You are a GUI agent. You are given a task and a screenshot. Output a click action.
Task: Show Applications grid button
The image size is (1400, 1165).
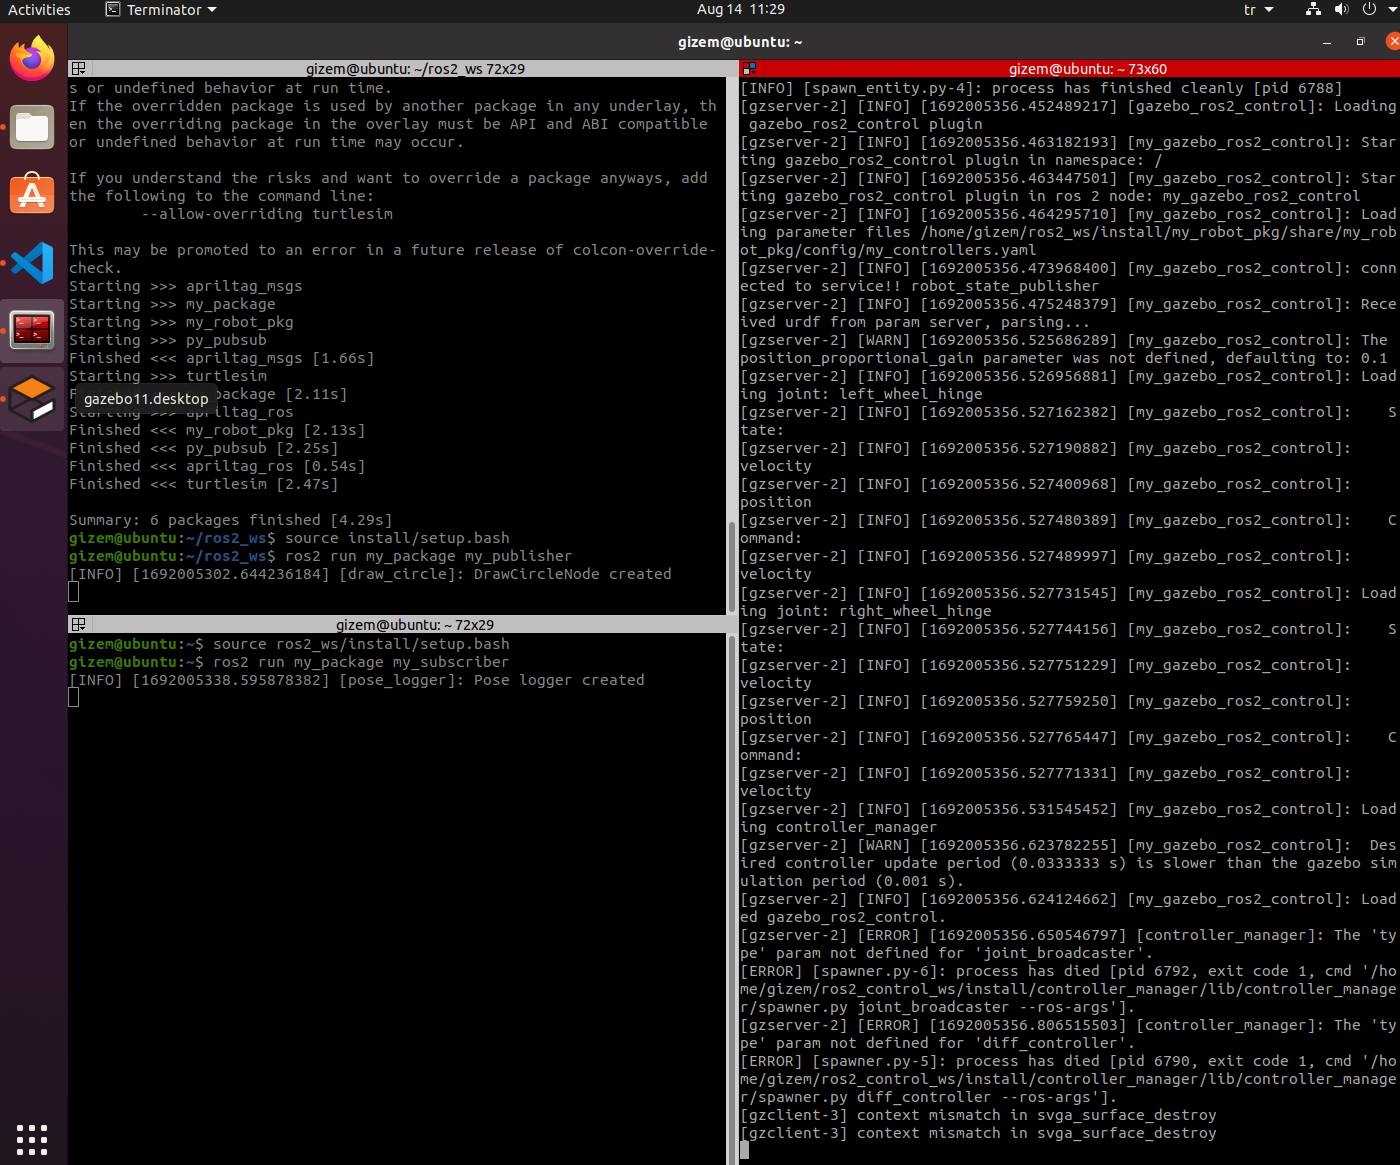pos(32,1139)
